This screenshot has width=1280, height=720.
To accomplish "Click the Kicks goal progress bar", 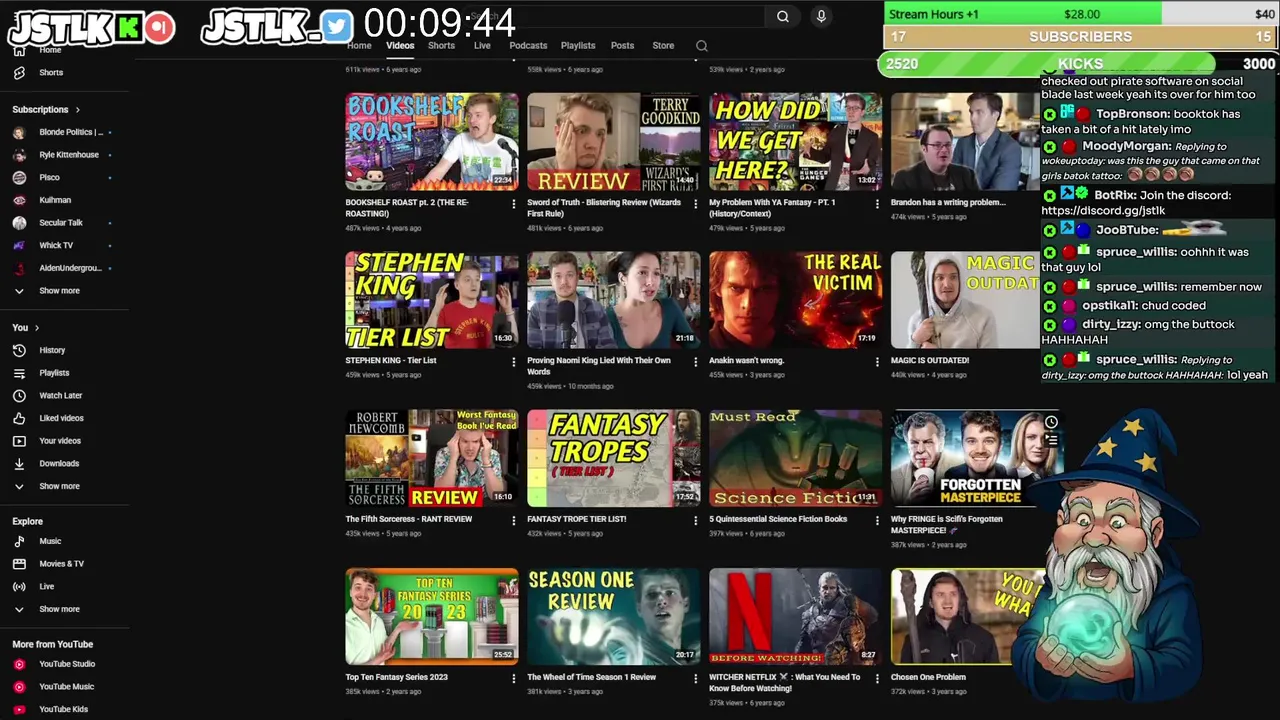I will point(1078,64).
